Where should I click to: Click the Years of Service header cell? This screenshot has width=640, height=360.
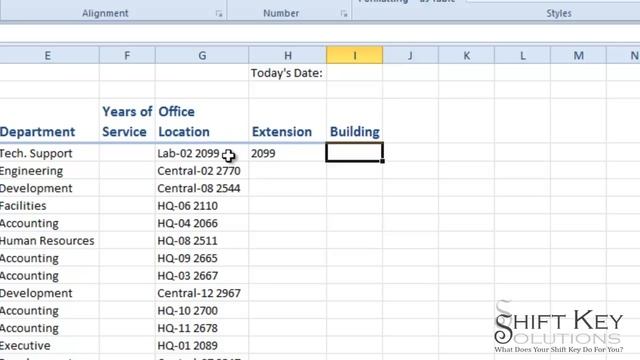point(127,121)
